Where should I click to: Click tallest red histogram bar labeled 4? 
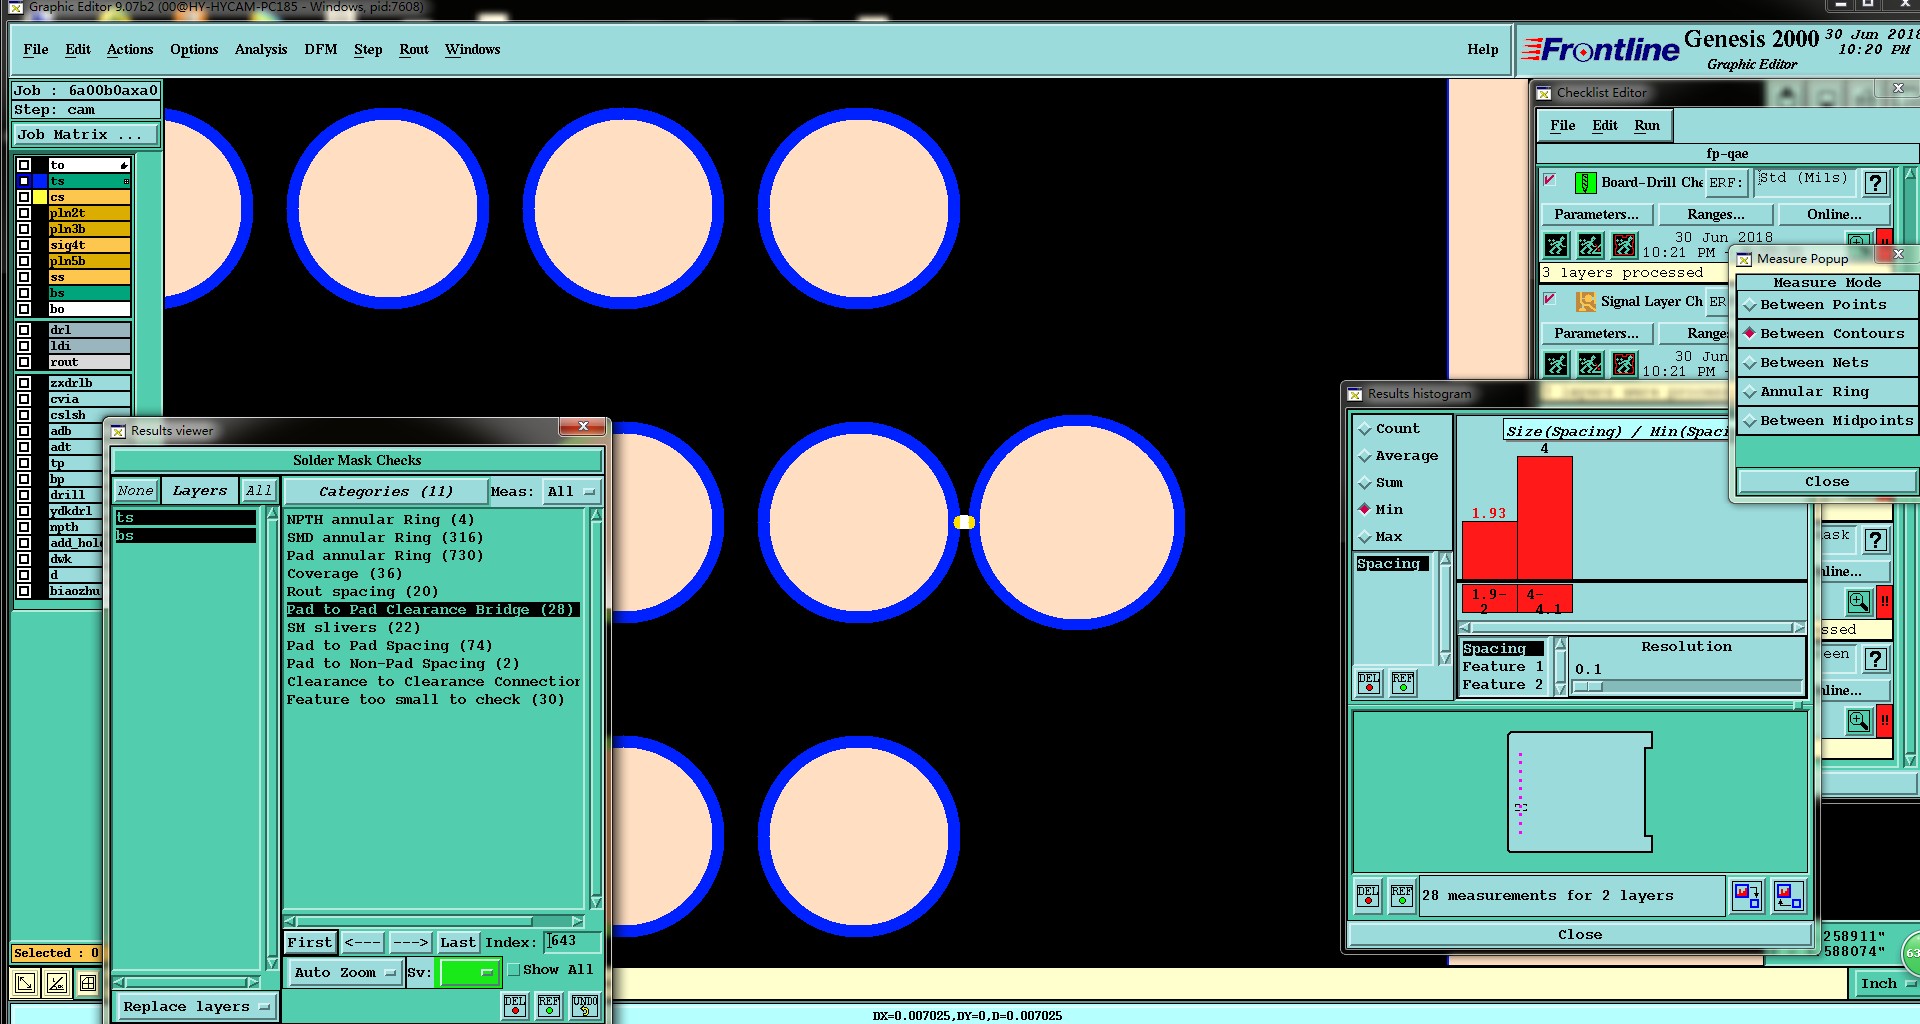click(1544, 518)
